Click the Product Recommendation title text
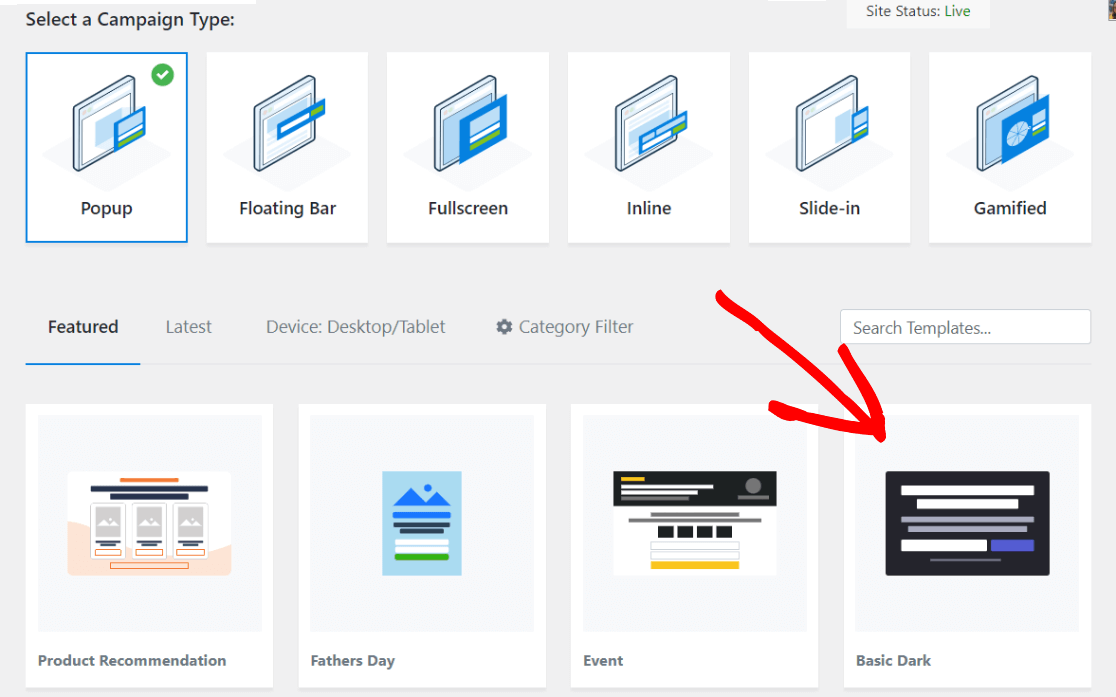The height and width of the screenshot is (697, 1116). [132, 661]
